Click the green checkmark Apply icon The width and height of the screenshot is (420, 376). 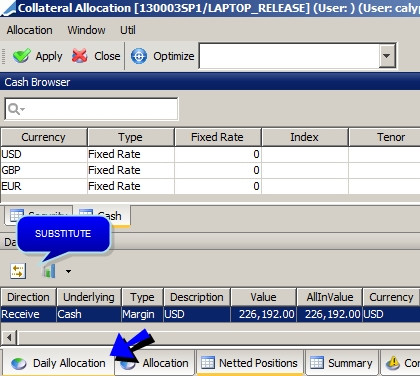(x=22, y=56)
